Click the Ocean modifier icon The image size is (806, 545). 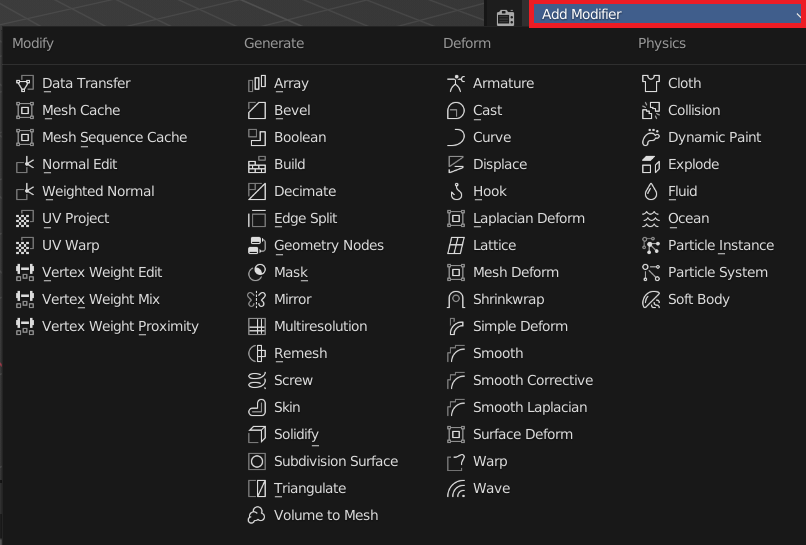651,219
